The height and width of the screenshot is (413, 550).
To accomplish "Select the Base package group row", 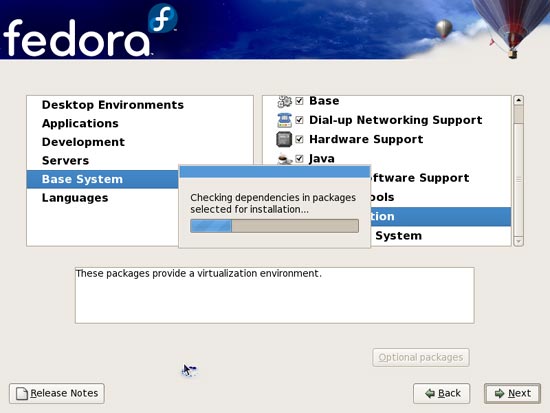I will point(387,101).
